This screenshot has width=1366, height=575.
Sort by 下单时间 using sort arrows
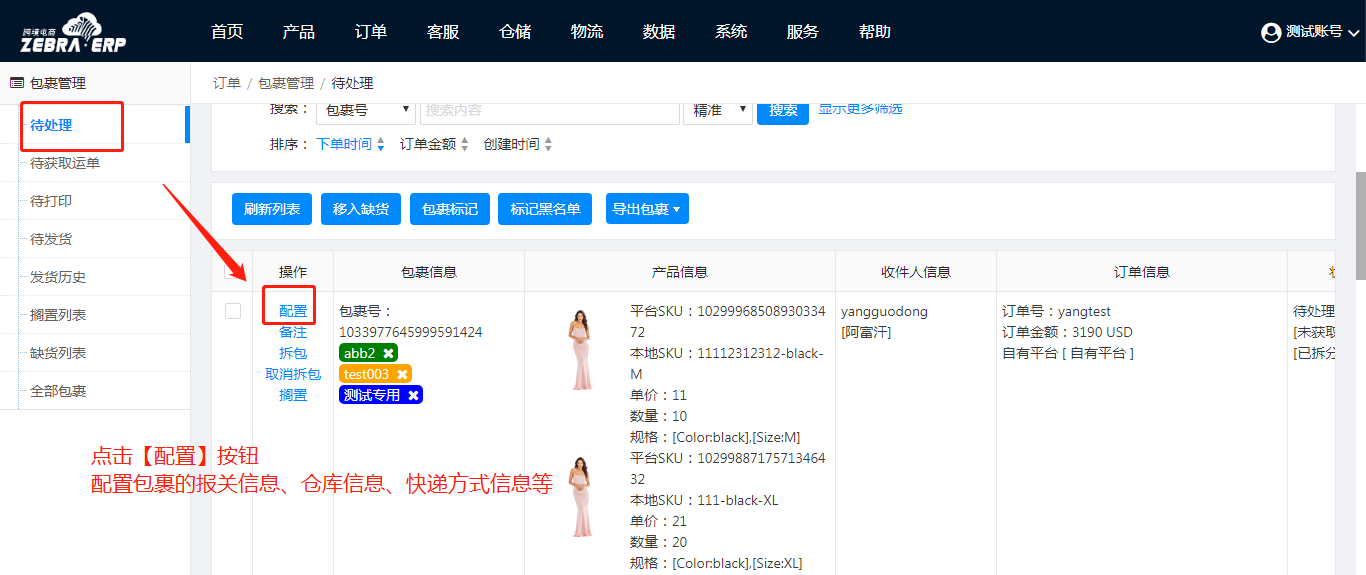(380, 145)
